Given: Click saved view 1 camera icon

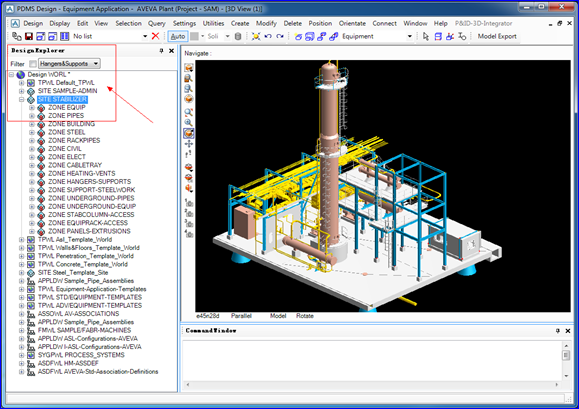Looking at the screenshot, I should (189, 202).
